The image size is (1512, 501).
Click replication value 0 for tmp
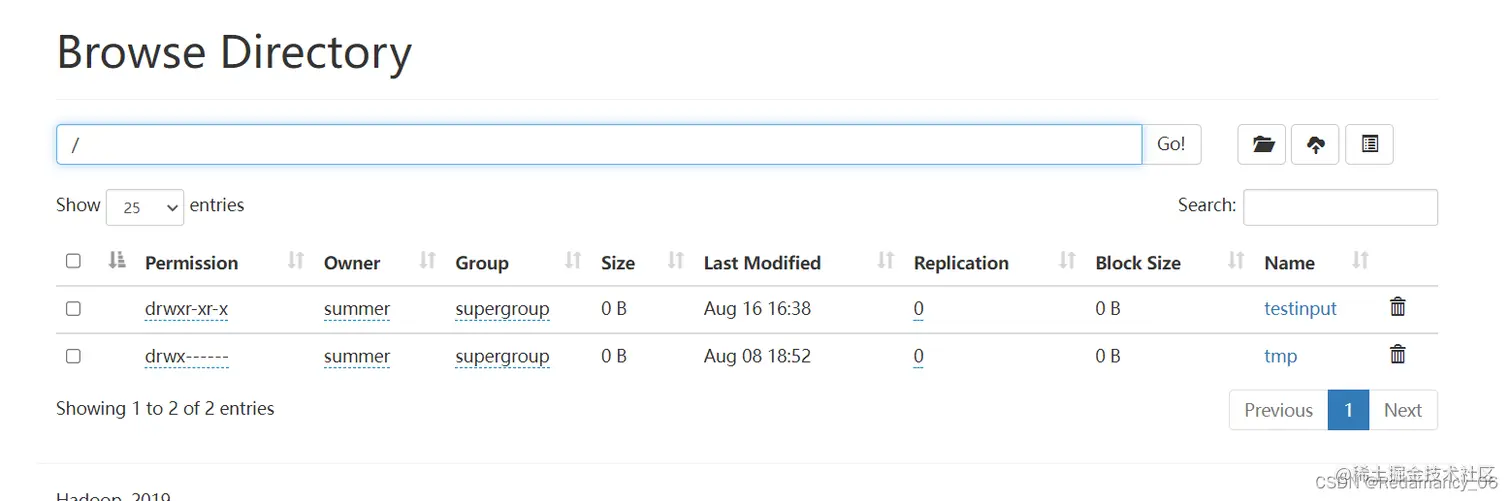(x=919, y=356)
